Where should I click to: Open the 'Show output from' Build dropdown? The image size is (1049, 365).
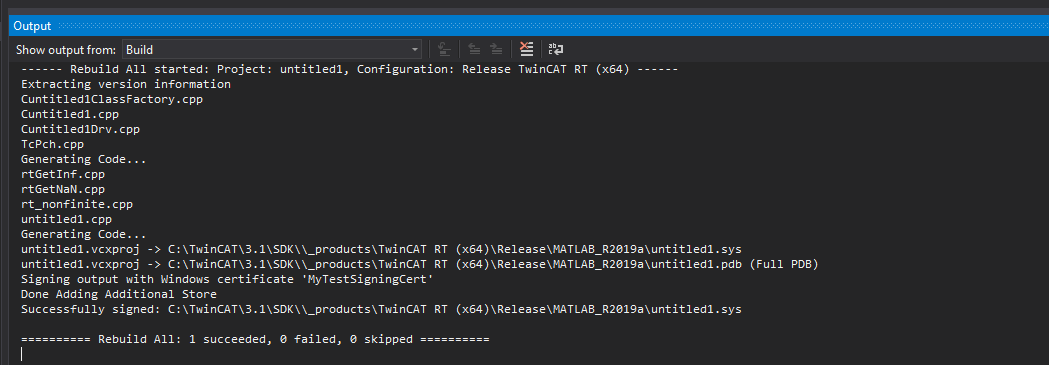(272, 49)
